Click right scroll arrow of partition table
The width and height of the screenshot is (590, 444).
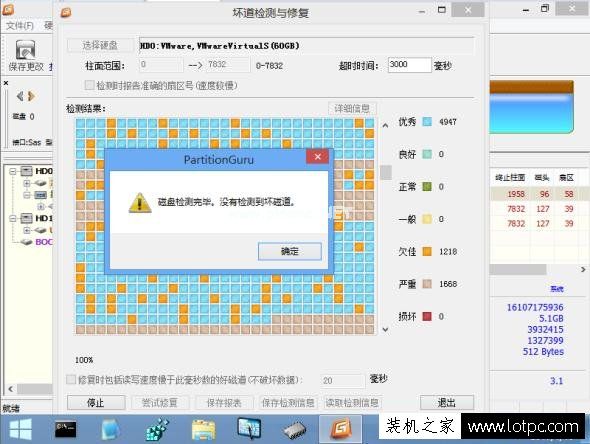583,269
